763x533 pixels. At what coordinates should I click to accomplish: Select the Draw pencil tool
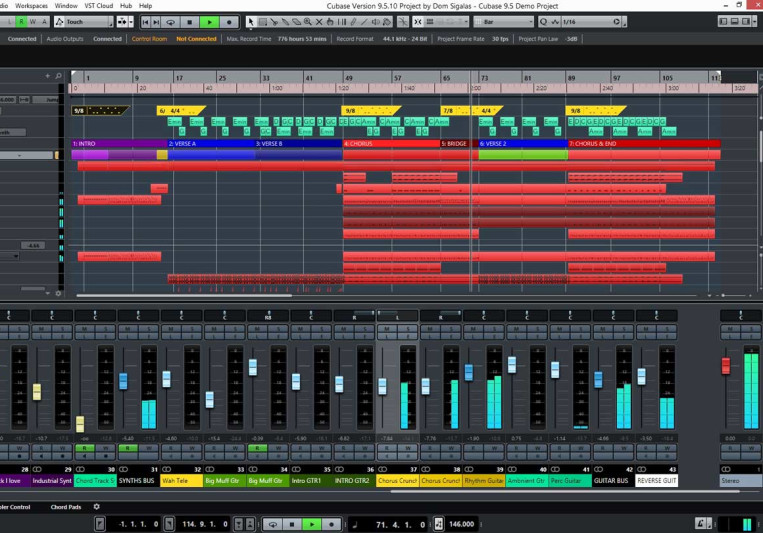pyautogui.click(x=353, y=22)
